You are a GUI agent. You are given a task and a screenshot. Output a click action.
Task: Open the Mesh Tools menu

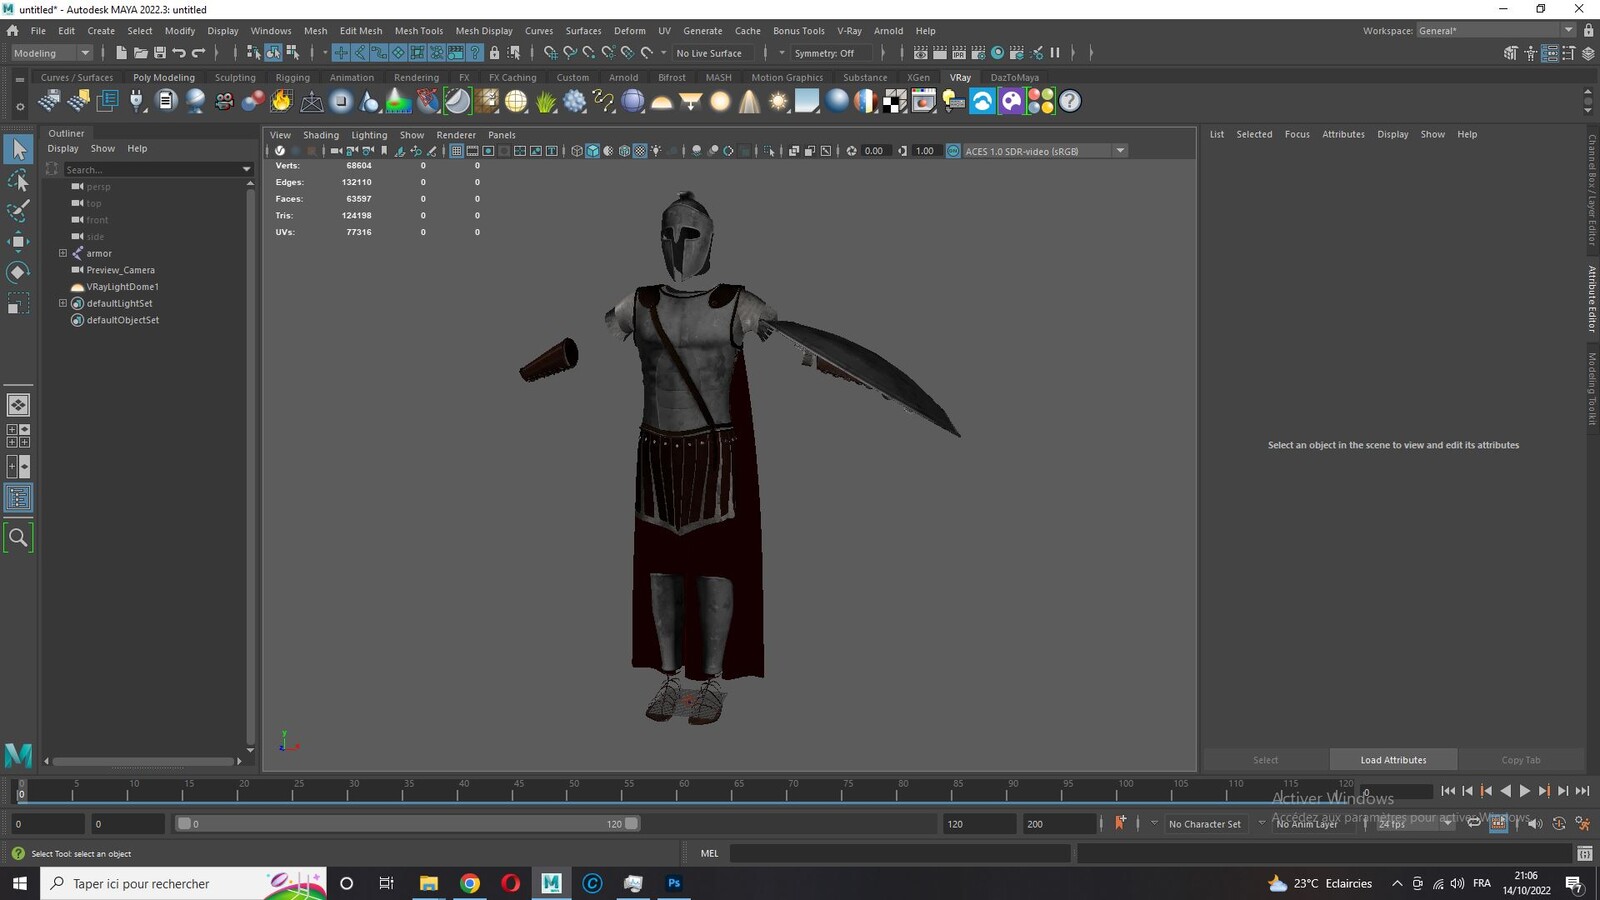click(x=418, y=31)
